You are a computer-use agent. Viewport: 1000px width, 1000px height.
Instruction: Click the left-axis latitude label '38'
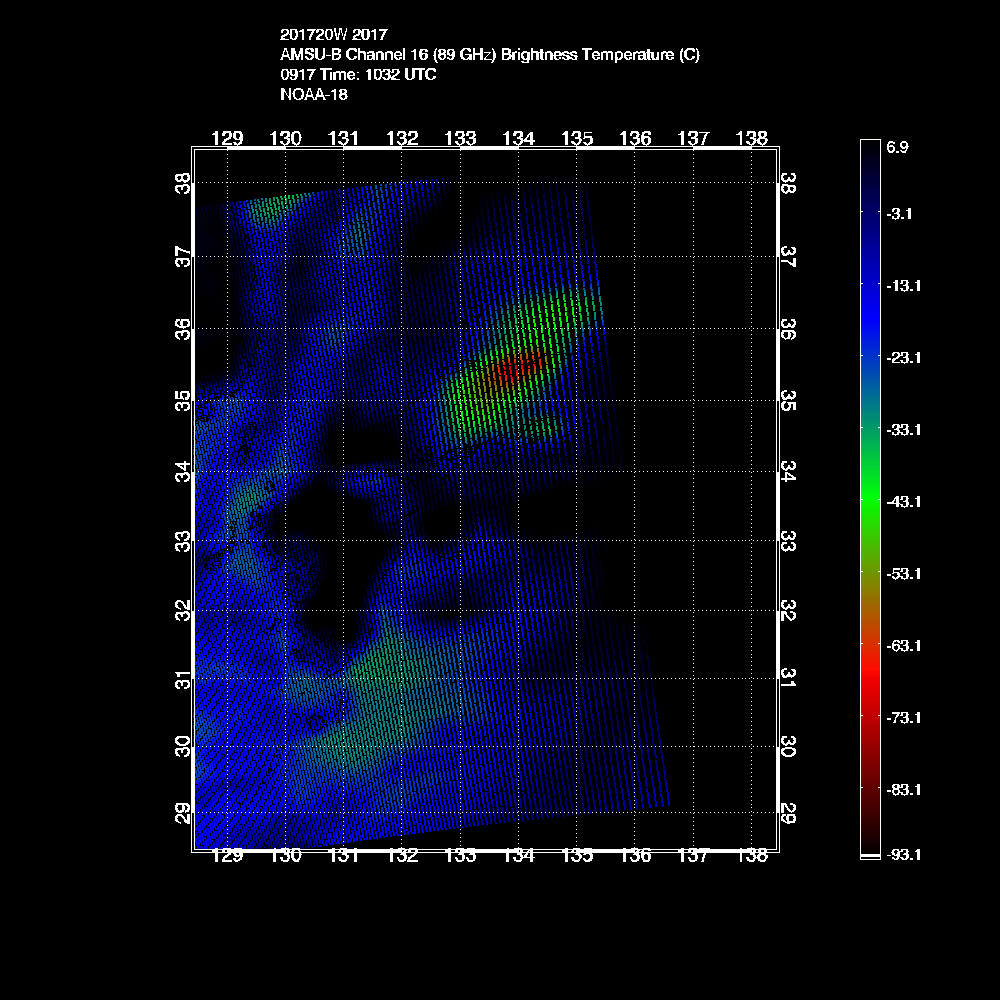tap(182, 184)
